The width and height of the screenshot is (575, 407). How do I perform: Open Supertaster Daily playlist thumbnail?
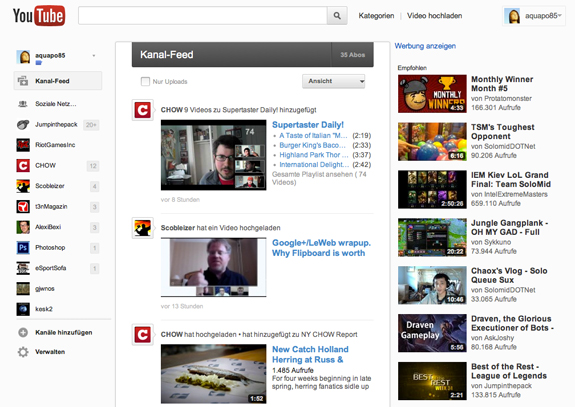[x=213, y=155]
